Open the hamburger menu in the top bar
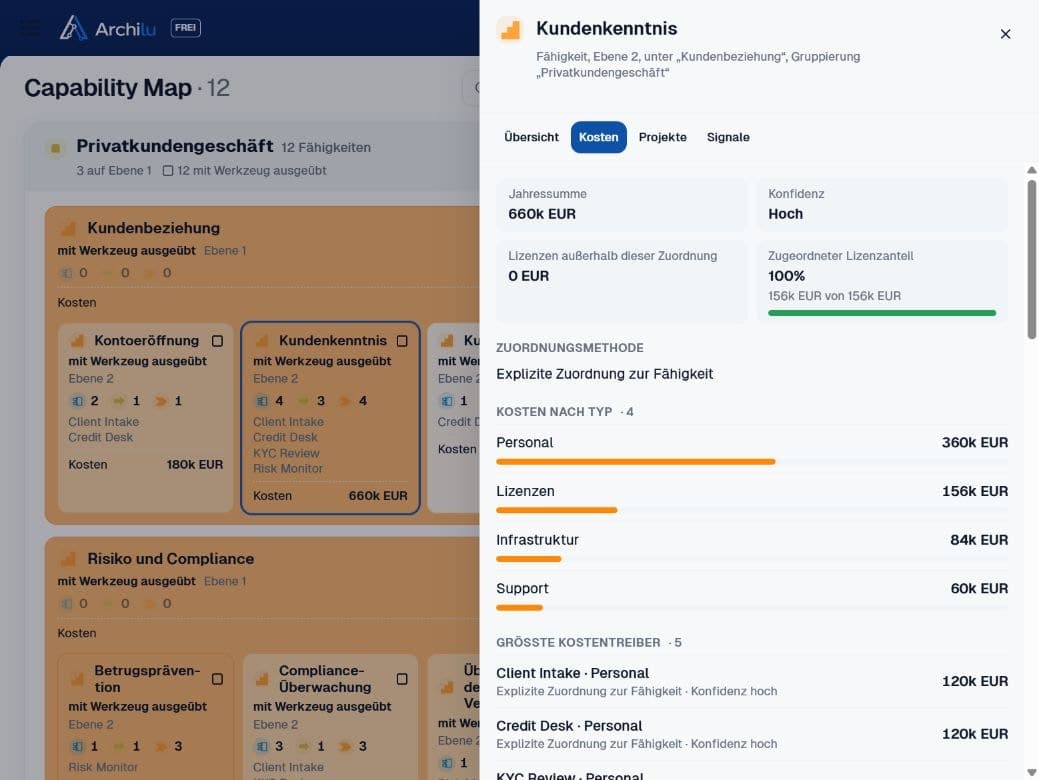The image size is (1039, 780). [30, 28]
